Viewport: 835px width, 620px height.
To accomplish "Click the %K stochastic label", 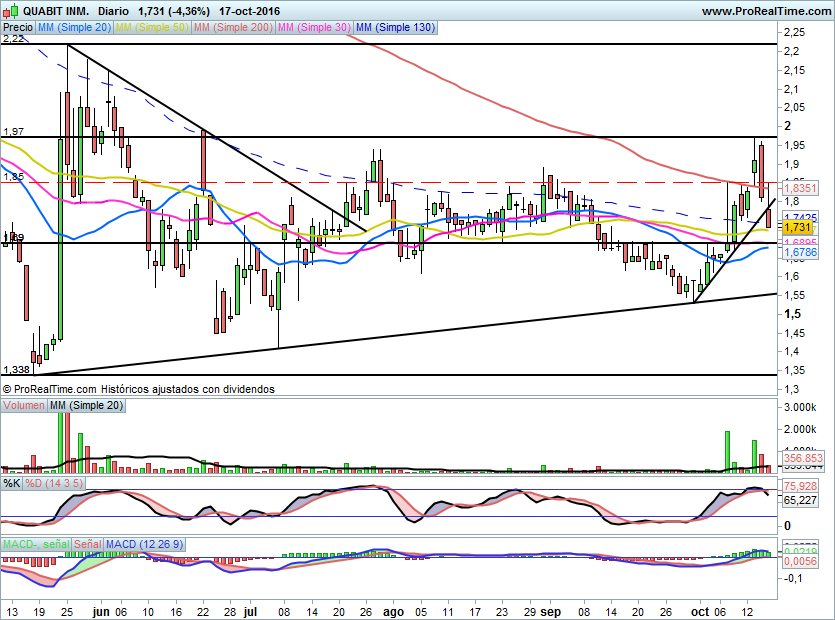I will [12, 483].
